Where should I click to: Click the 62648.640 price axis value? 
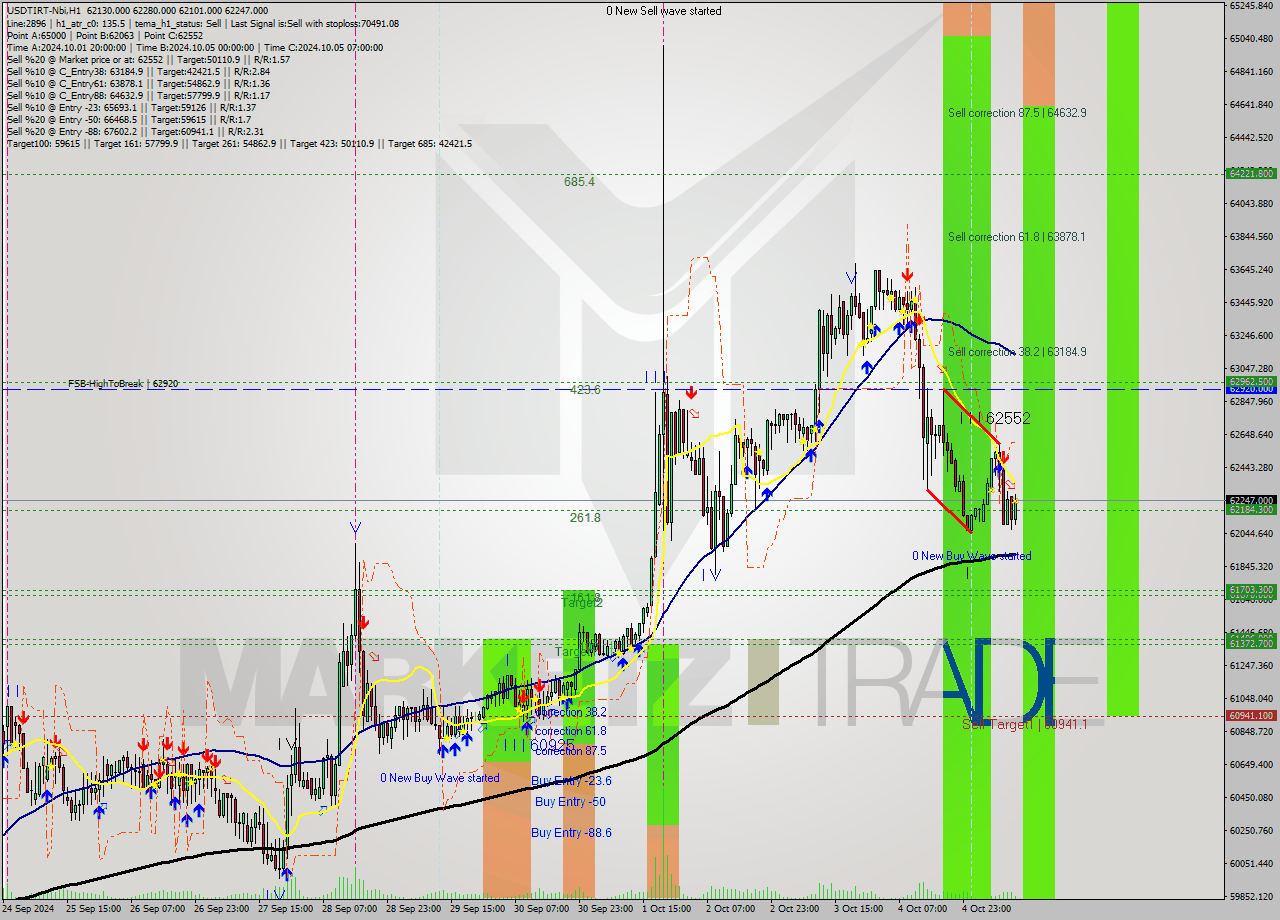tap(1251, 434)
